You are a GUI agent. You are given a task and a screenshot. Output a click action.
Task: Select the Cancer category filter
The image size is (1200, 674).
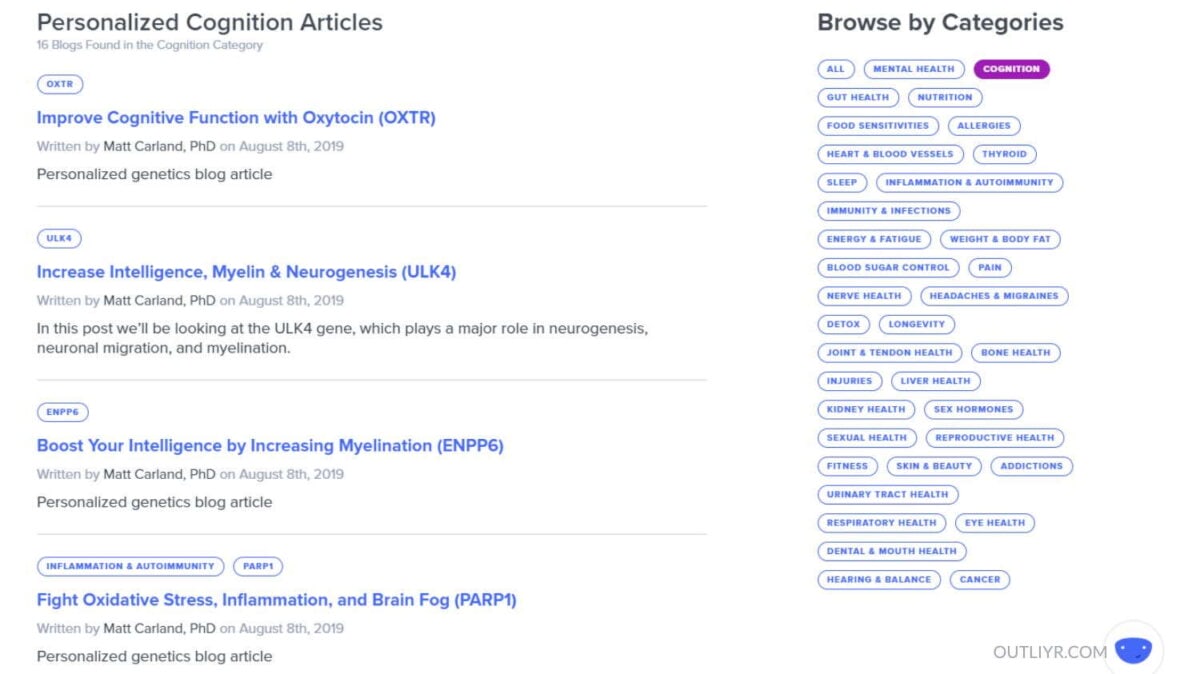pos(979,580)
